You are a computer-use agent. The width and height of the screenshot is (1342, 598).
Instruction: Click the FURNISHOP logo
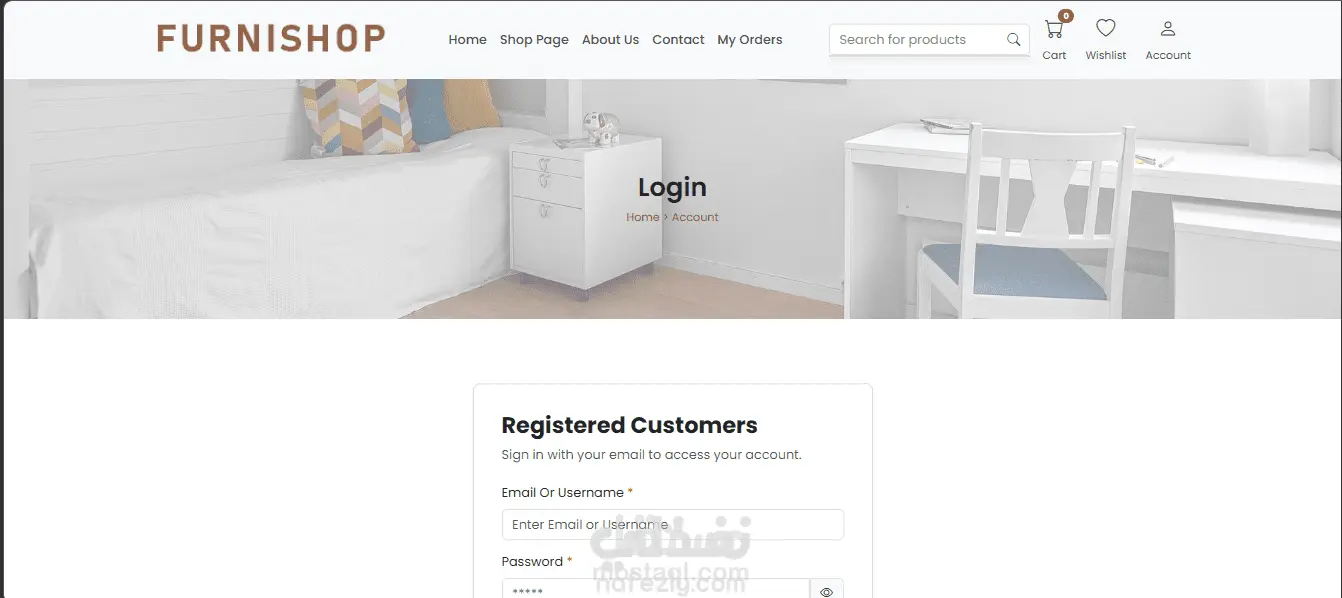pyautogui.click(x=271, y=39)
